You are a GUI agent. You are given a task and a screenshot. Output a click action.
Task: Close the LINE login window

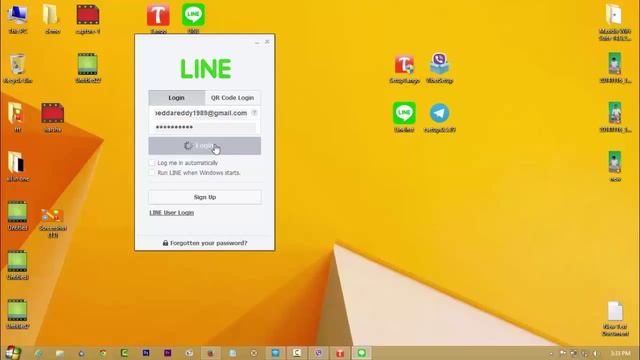click(x=267, y=42)
